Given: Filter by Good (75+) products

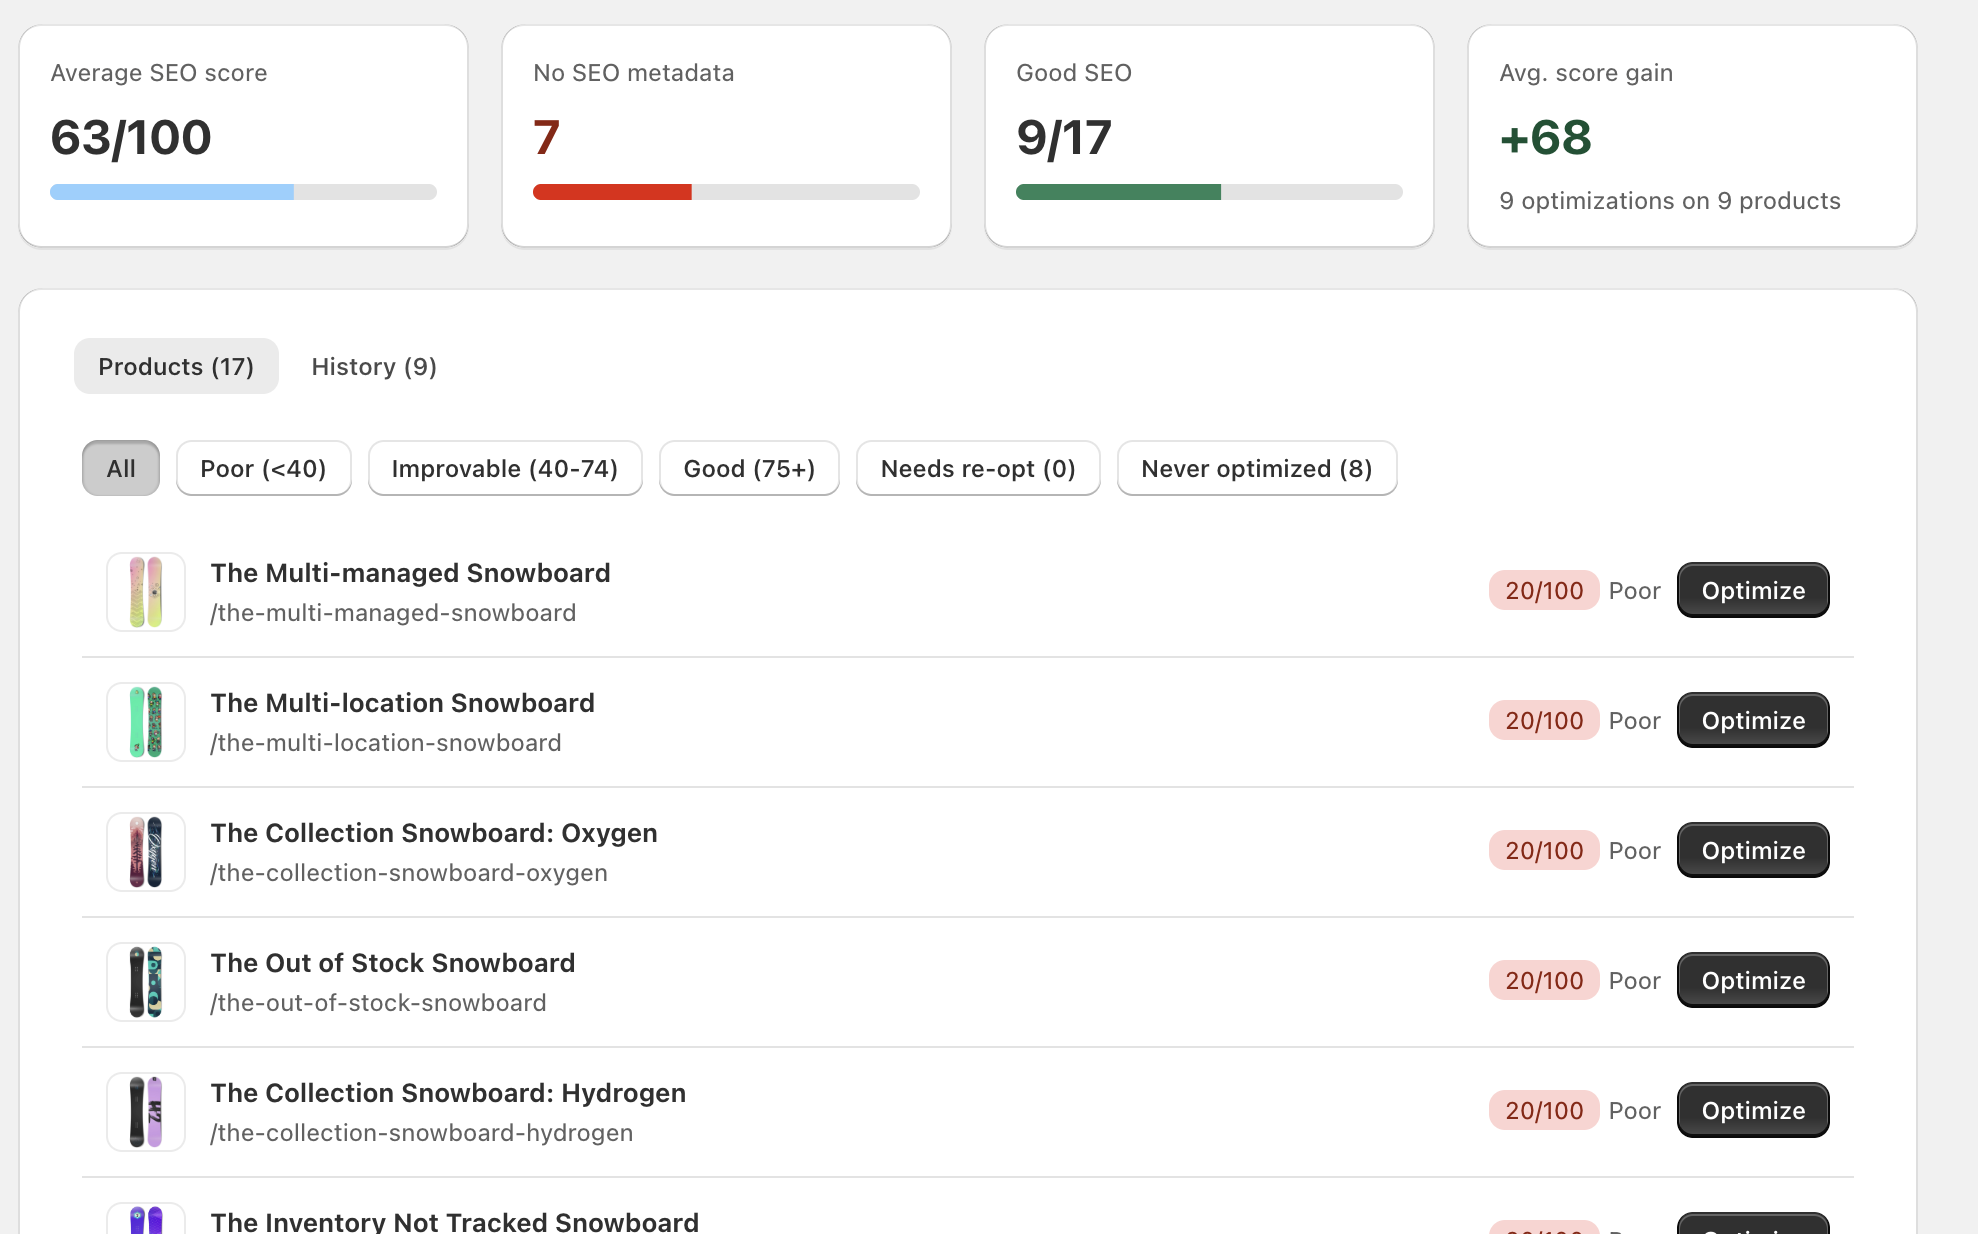Looking at the screenshot, I should (749, 468).
